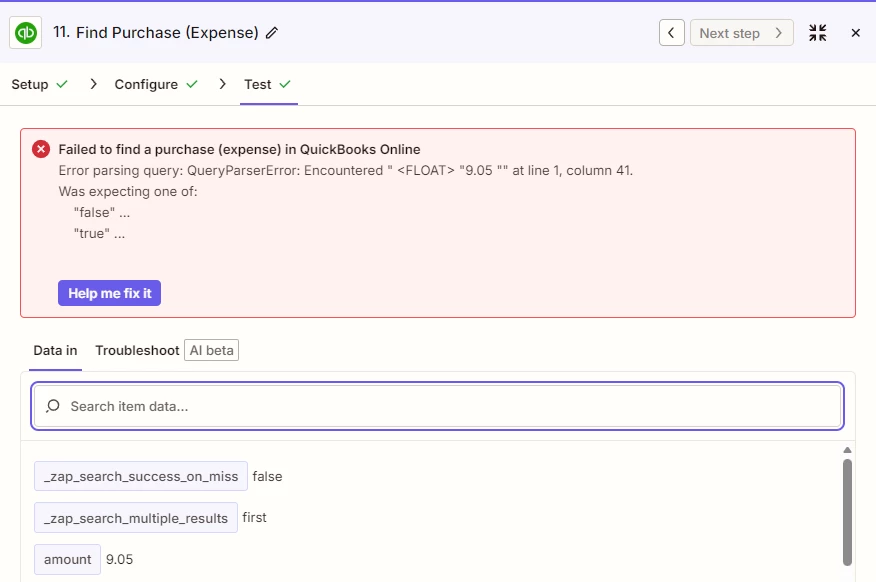This screenshot has height=582, width=876.
Task: Go to the previous step arrow
Action: (672, 33)
